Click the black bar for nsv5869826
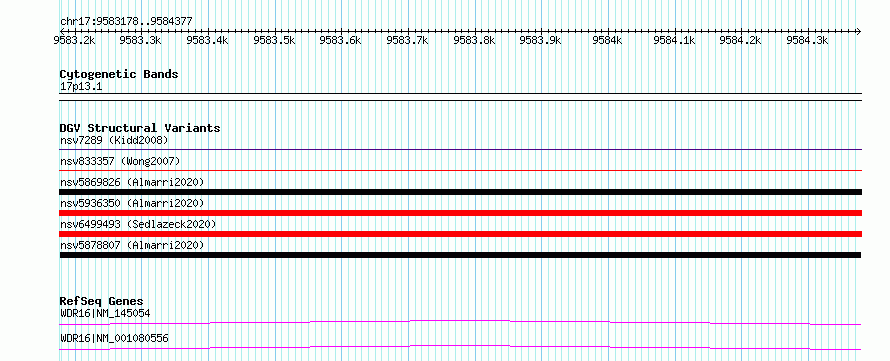The image size is (890, 361). coord(460,192)
